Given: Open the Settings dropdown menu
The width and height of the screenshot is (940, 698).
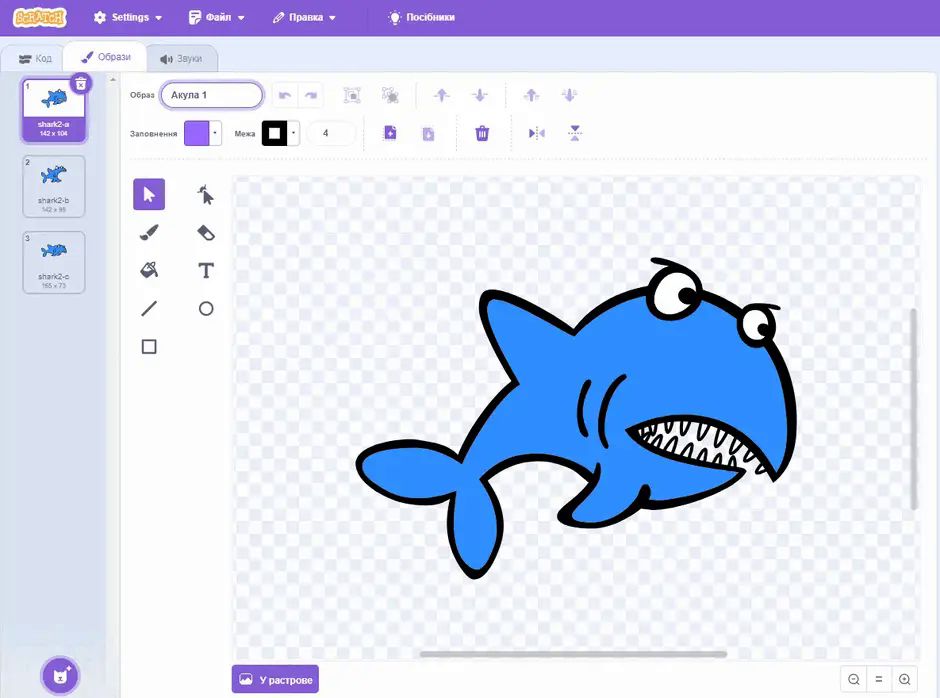Looking at the screenshot, I should point(128,17).
